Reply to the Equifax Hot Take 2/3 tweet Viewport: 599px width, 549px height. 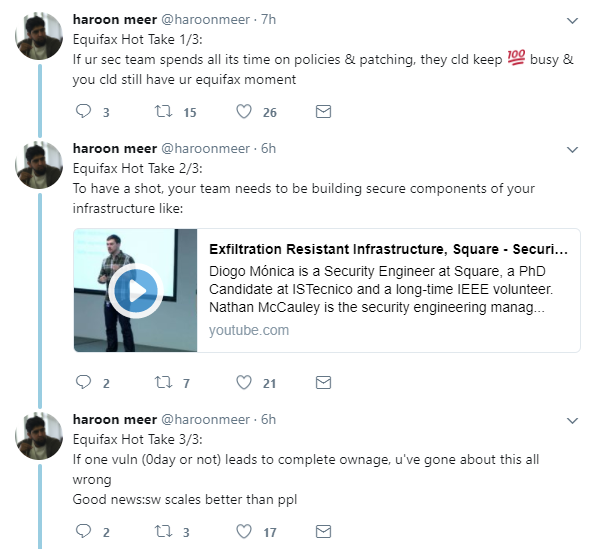tap(83, 382)
